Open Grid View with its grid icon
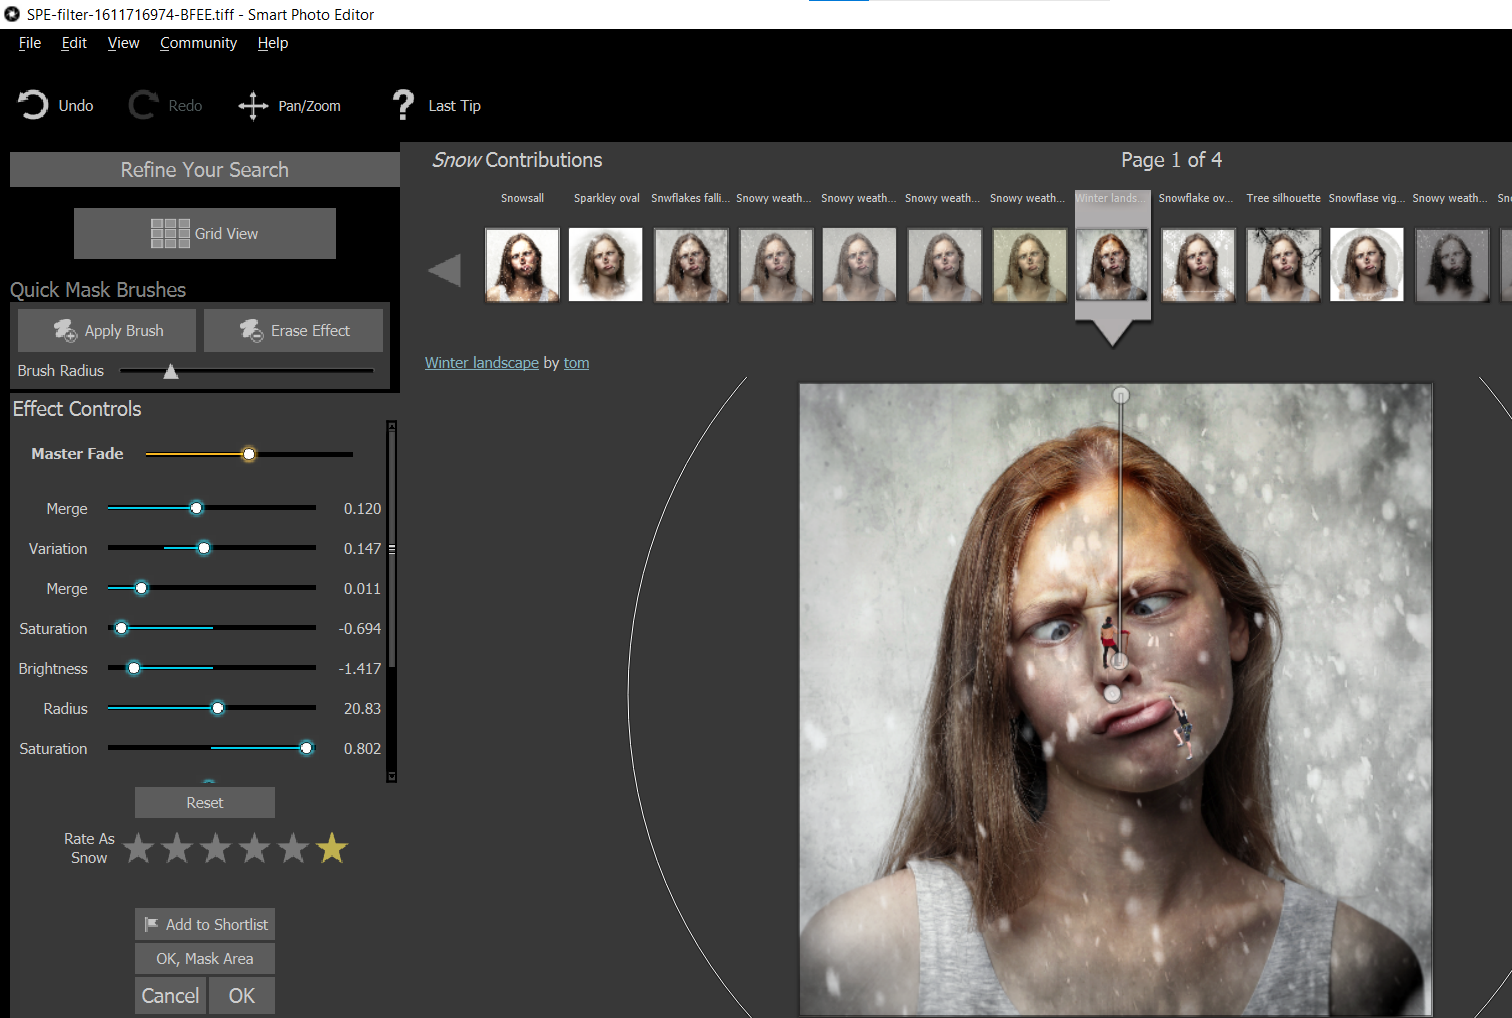Image resolution: width=1512 pixels, height=1018 pixels. tap(170, 233)
